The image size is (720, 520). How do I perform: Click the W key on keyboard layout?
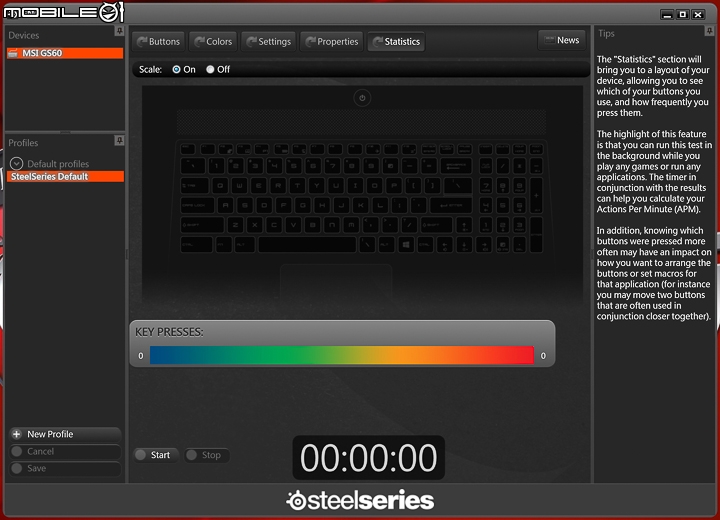point(239,186)
